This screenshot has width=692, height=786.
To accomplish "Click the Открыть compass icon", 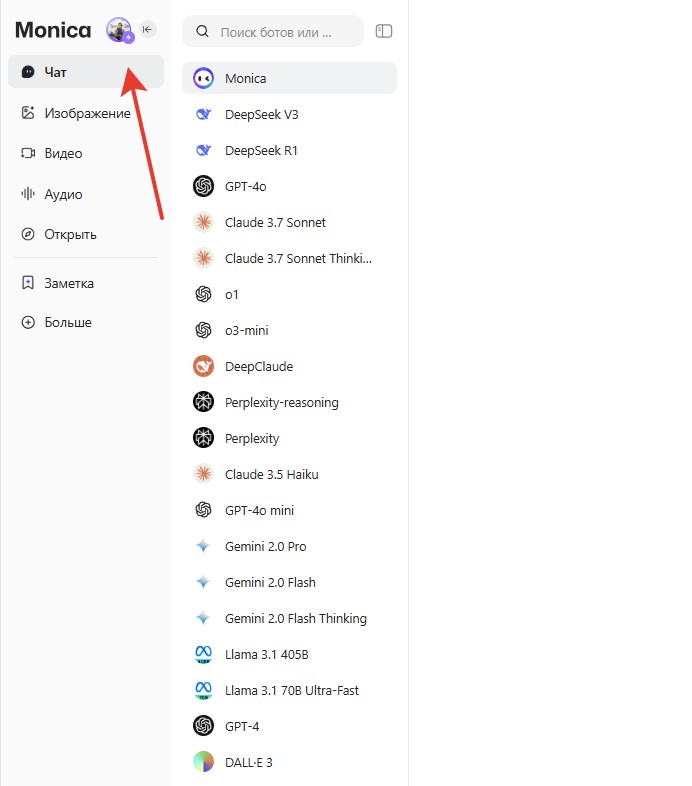I will click(x=28, y=234).
